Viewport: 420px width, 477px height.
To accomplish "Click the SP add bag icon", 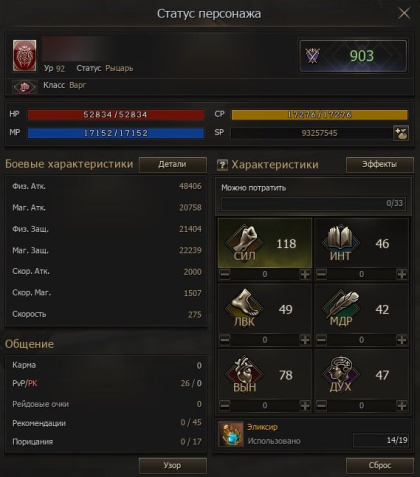I will tap(401, 133).
